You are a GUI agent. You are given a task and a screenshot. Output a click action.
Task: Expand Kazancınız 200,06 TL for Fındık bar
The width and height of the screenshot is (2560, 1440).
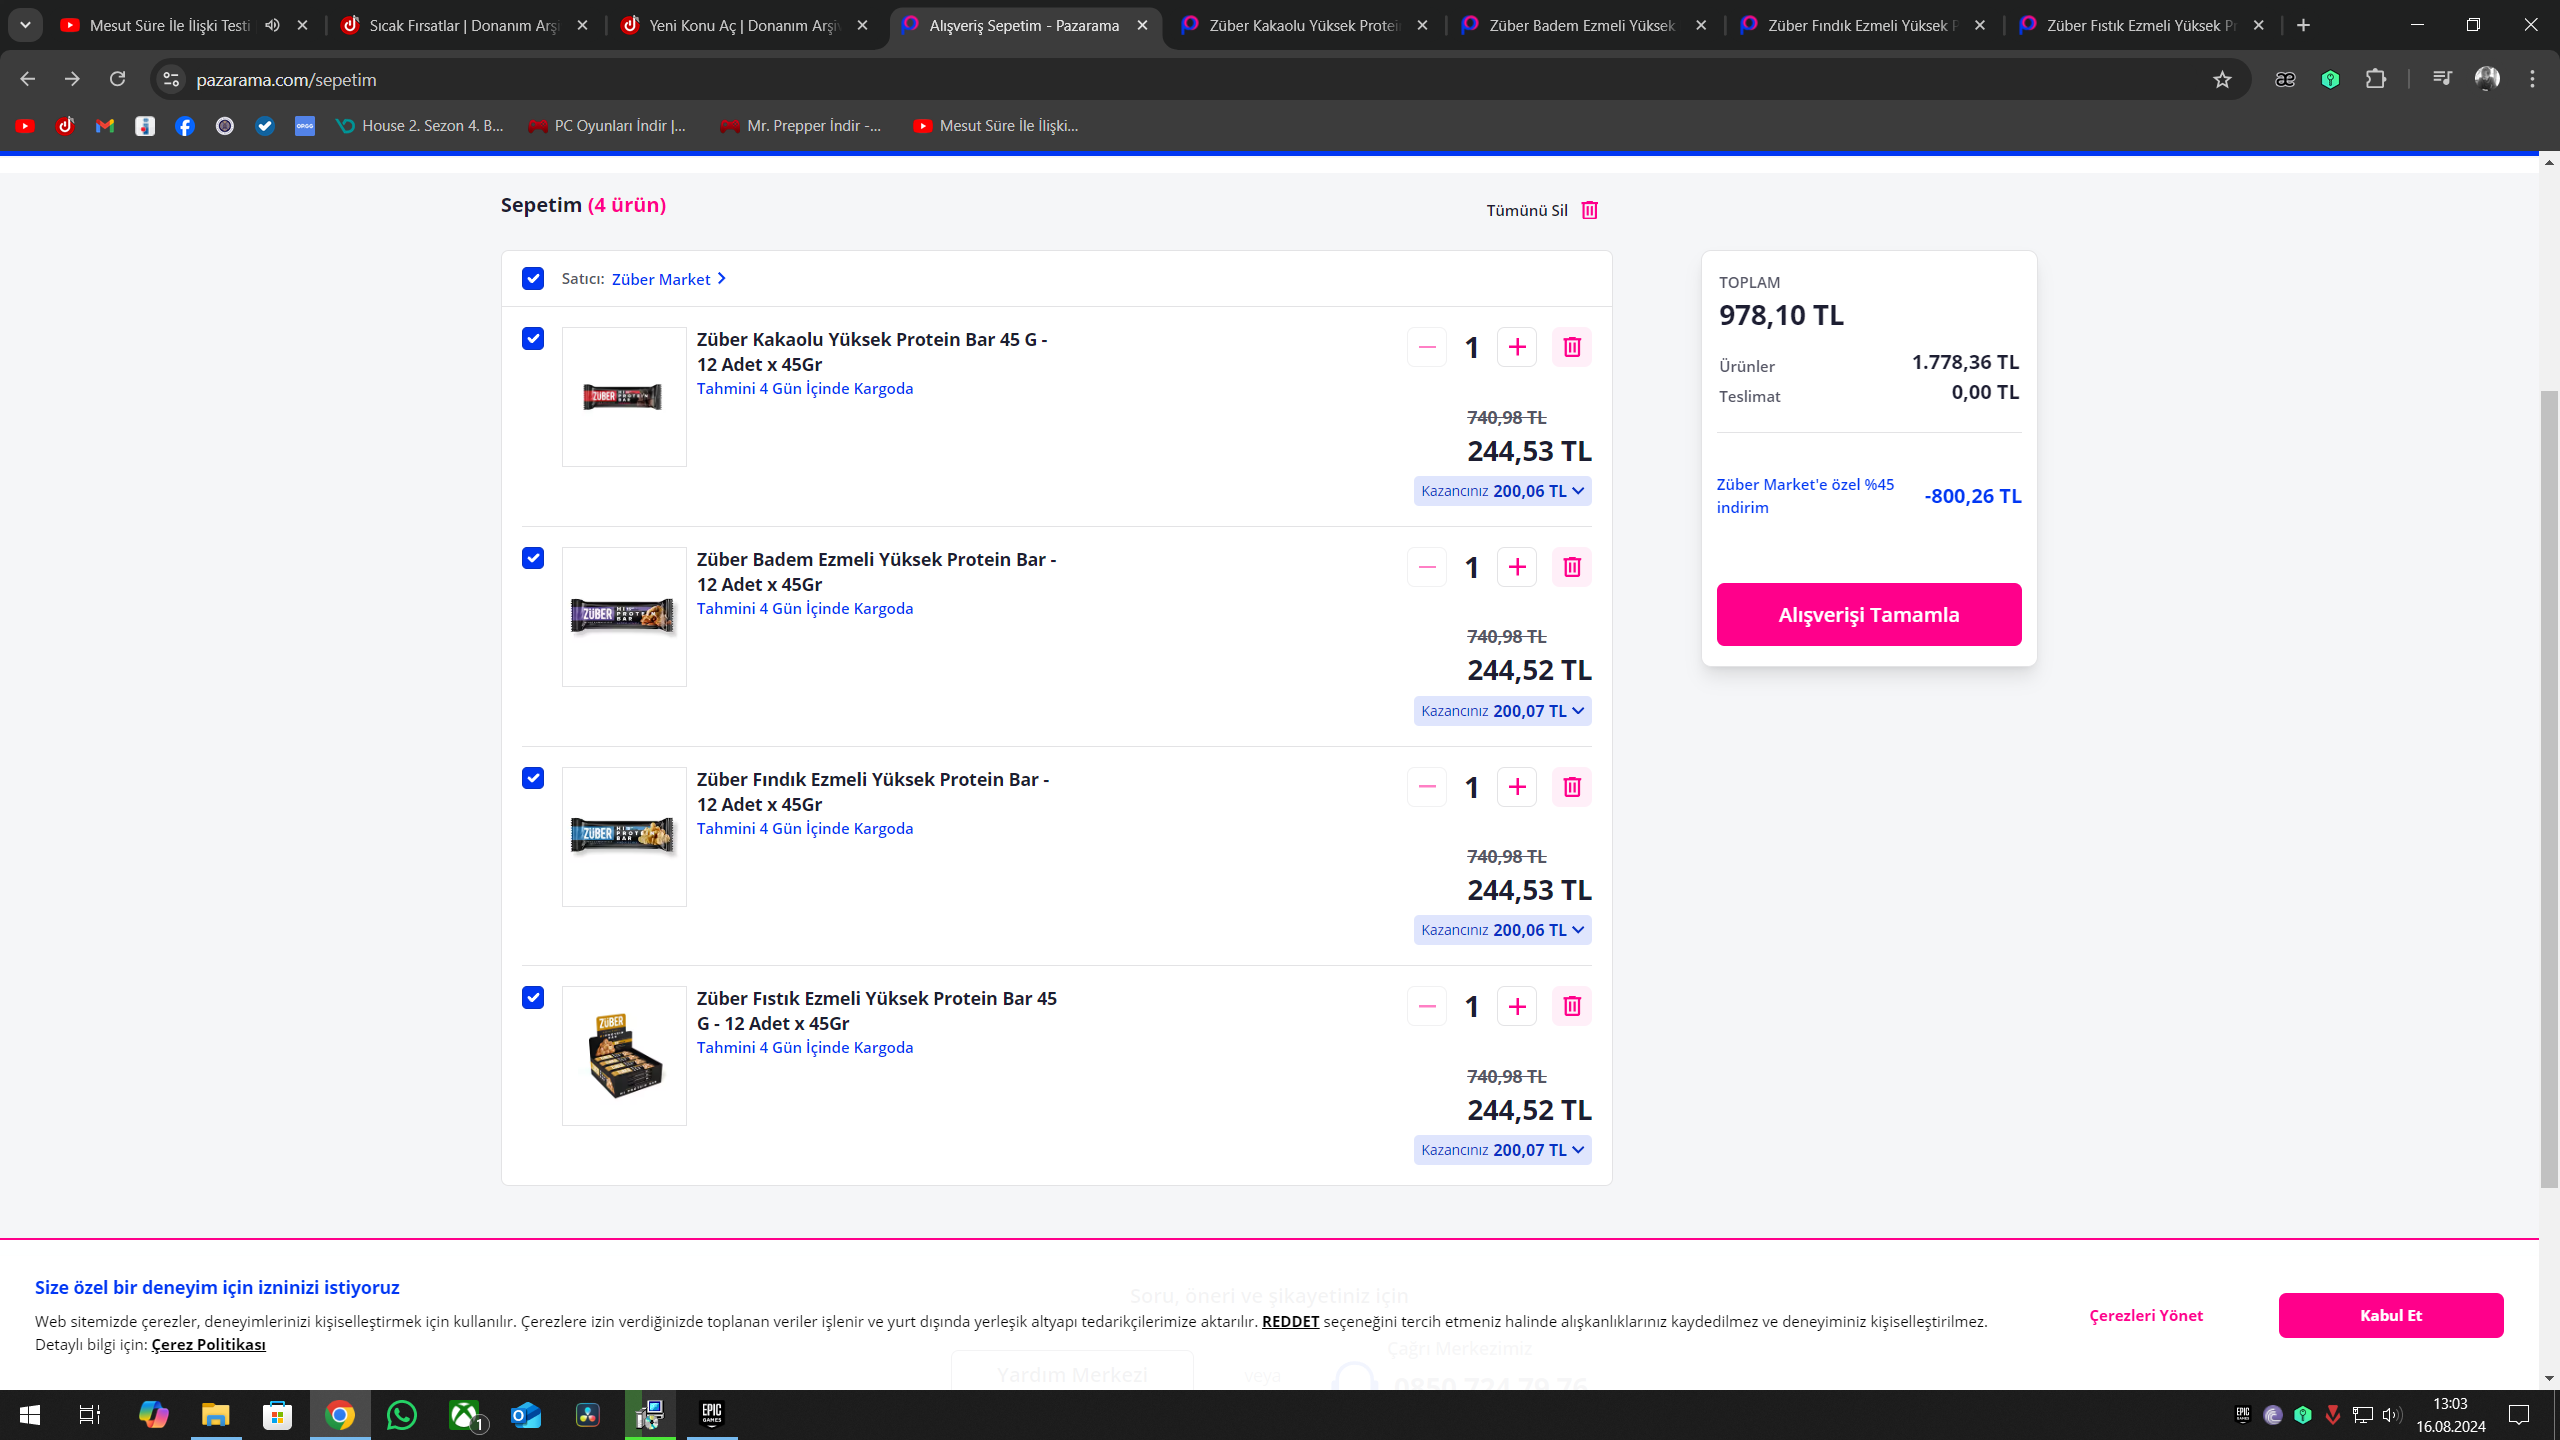(x=1502, y=930)
